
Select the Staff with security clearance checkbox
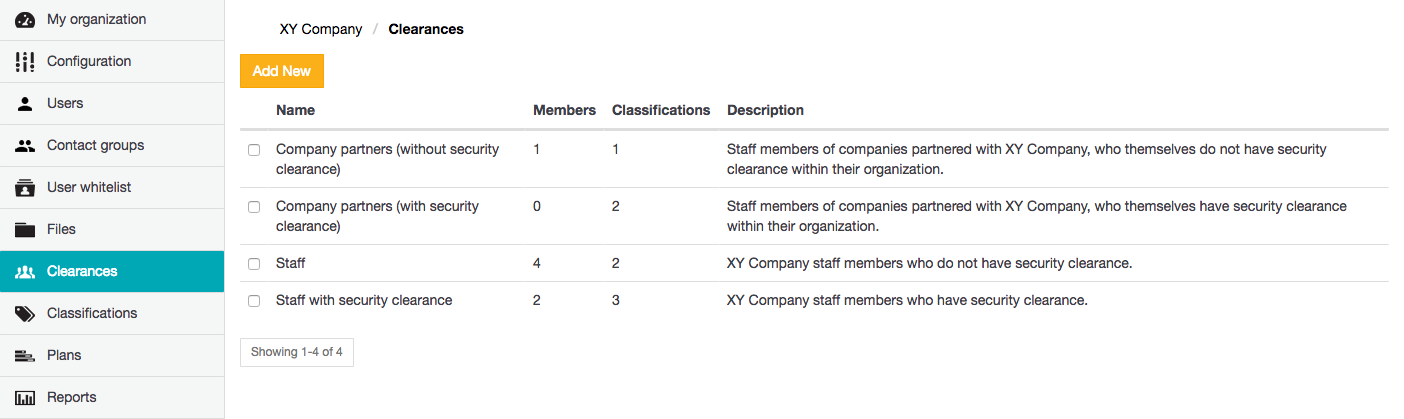[x=254, y=301]
